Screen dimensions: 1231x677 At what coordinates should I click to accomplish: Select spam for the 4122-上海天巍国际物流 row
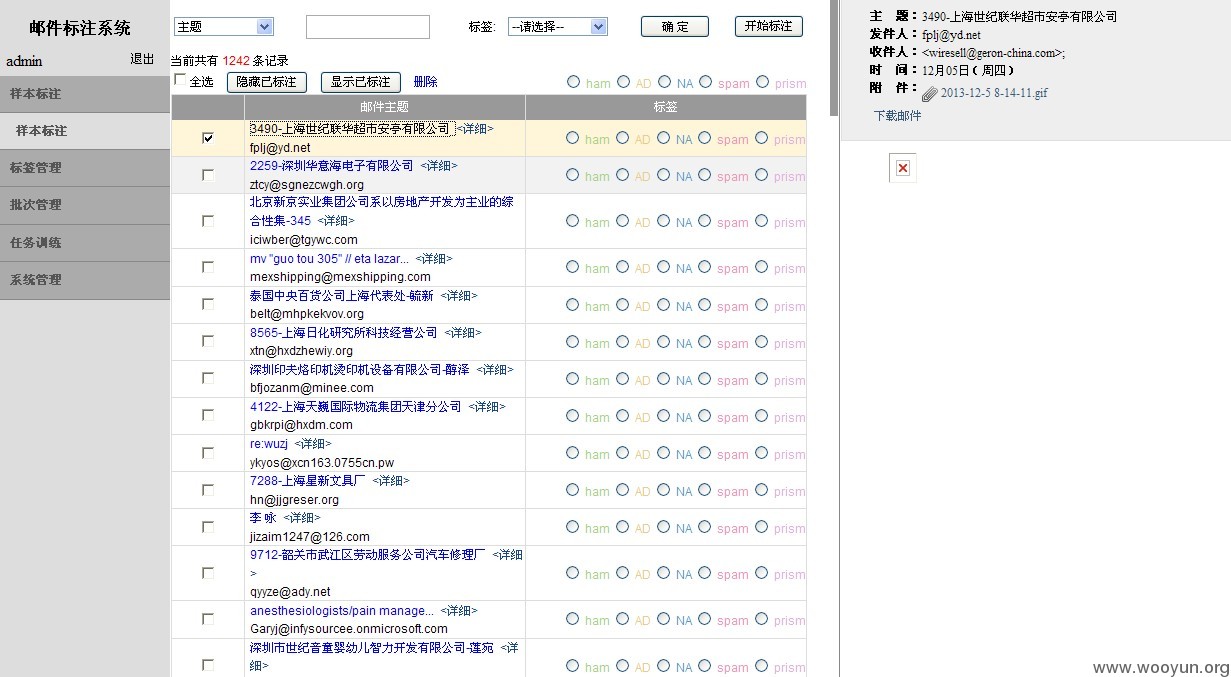tap(706, 415)
